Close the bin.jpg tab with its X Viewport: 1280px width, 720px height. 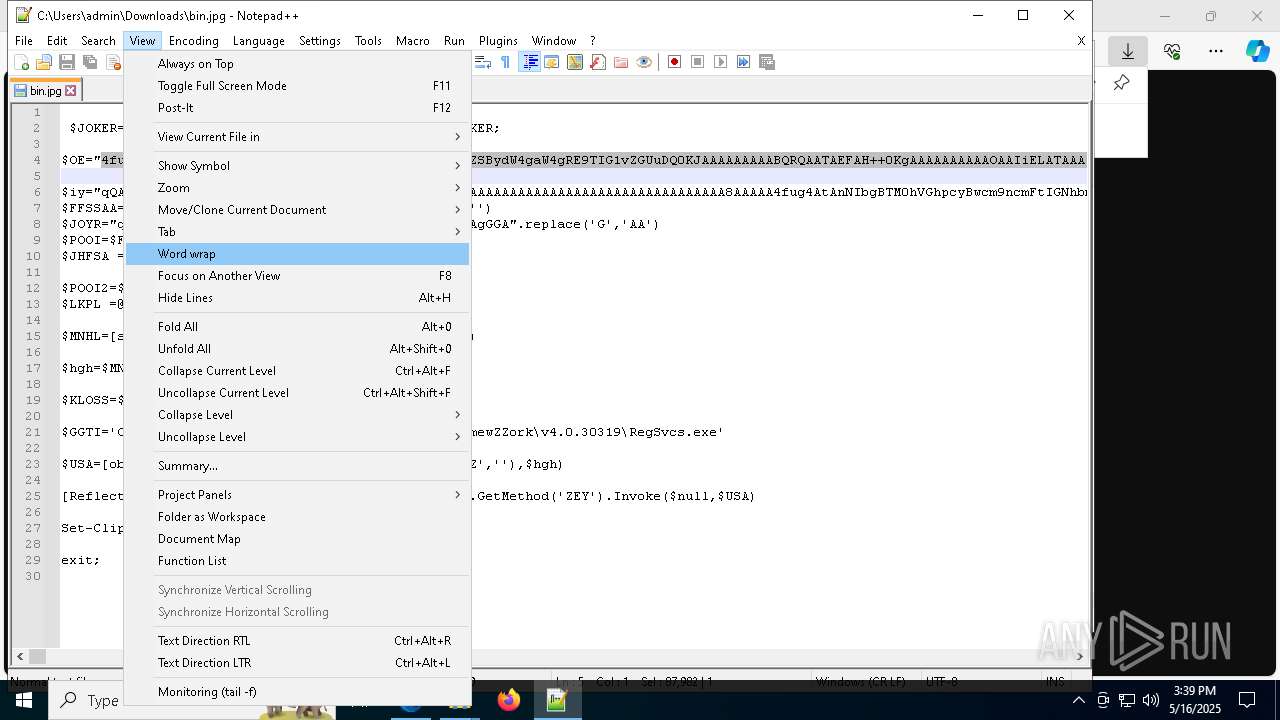point(71,90)
